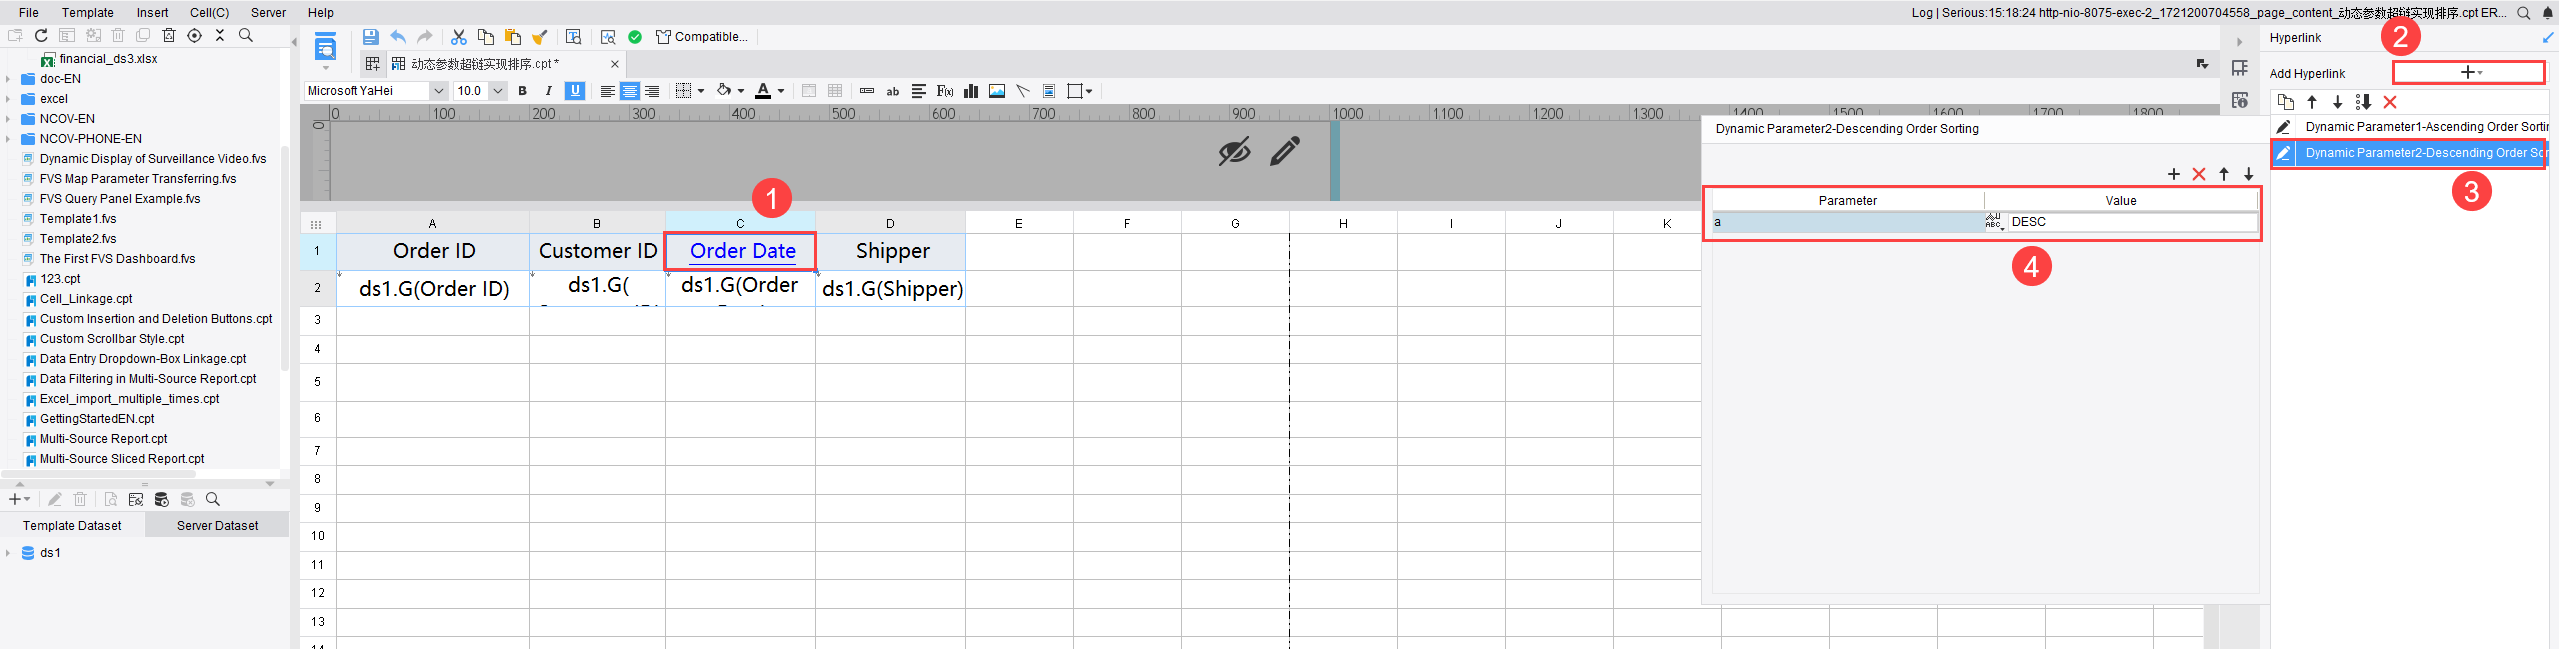The height and width of the screenshot is (649, 2559).
Task: Open the File menu
Action: tap(29, 13)
